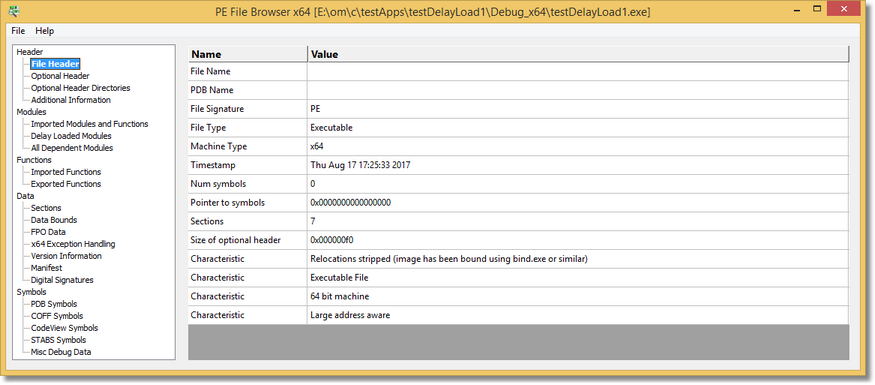Select the Machine Type row label

tap(219, 146)
